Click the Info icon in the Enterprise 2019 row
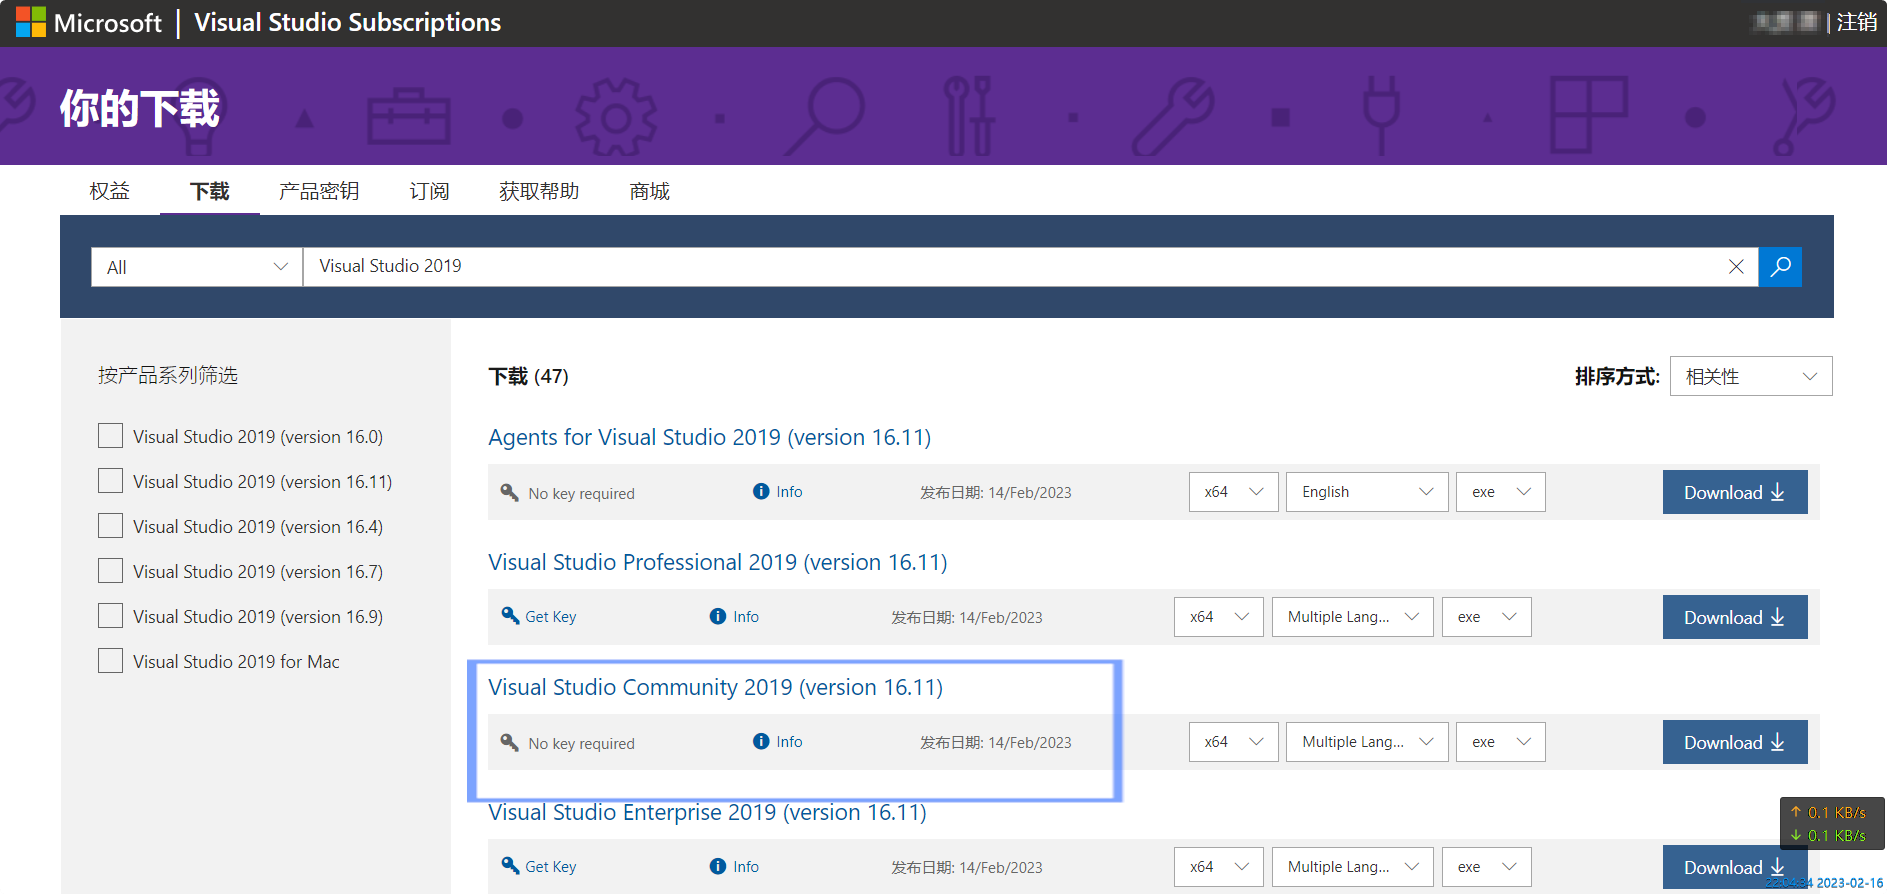 (x=718, y=866)
